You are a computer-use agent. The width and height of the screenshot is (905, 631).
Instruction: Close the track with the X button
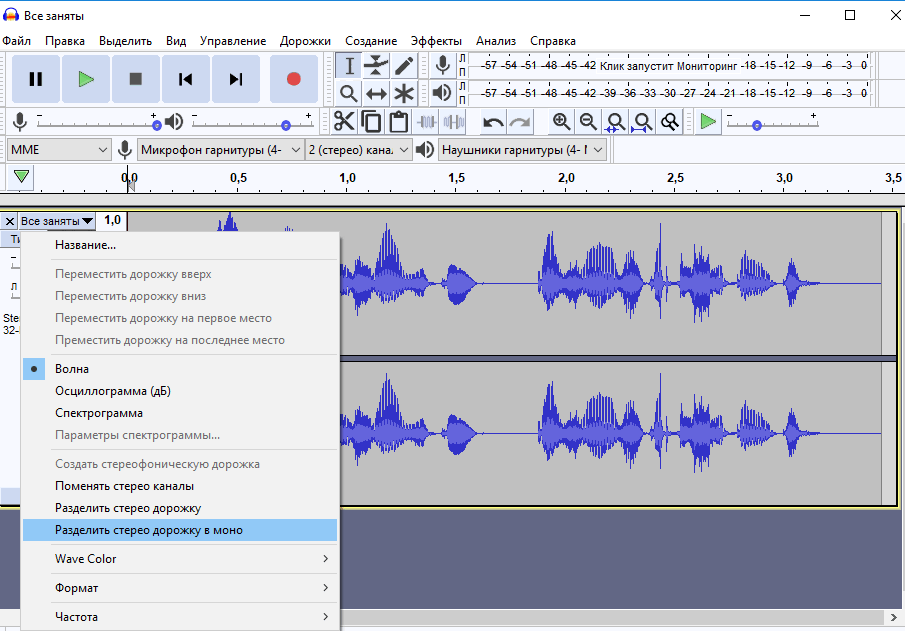(x=10, y=221)
